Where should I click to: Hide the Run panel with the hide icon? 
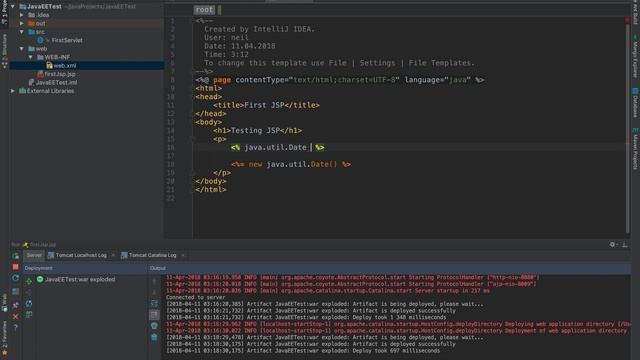[x=625, y=244]
